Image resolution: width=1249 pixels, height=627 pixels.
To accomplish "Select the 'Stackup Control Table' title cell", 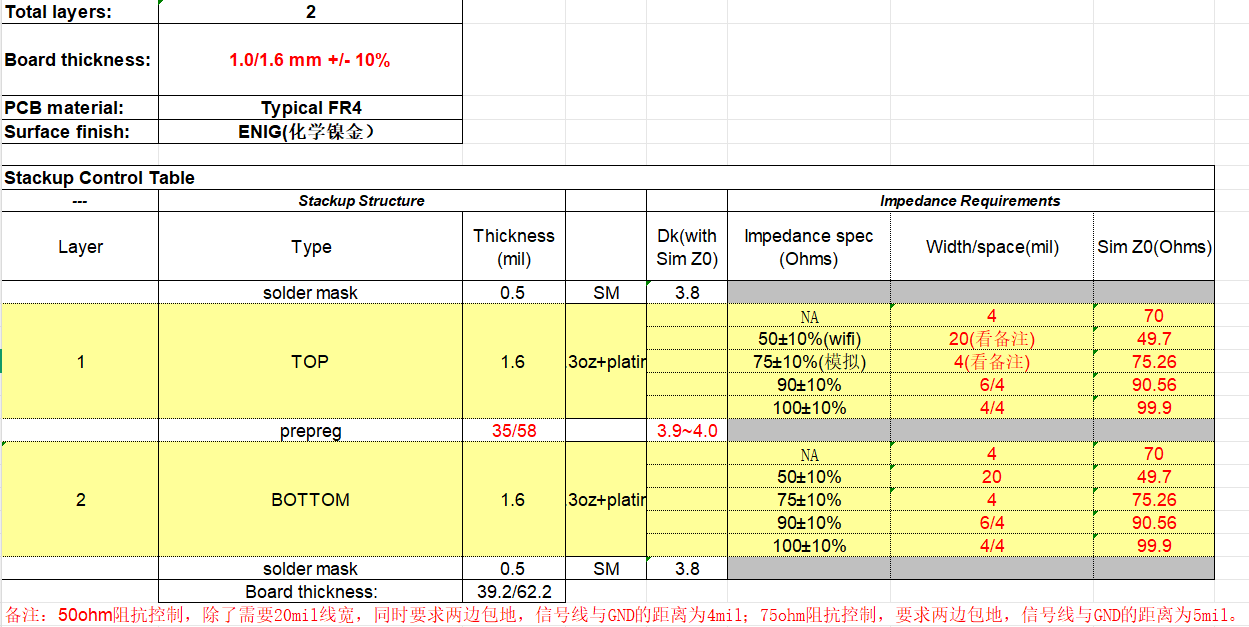I will [x=100, y=178].
